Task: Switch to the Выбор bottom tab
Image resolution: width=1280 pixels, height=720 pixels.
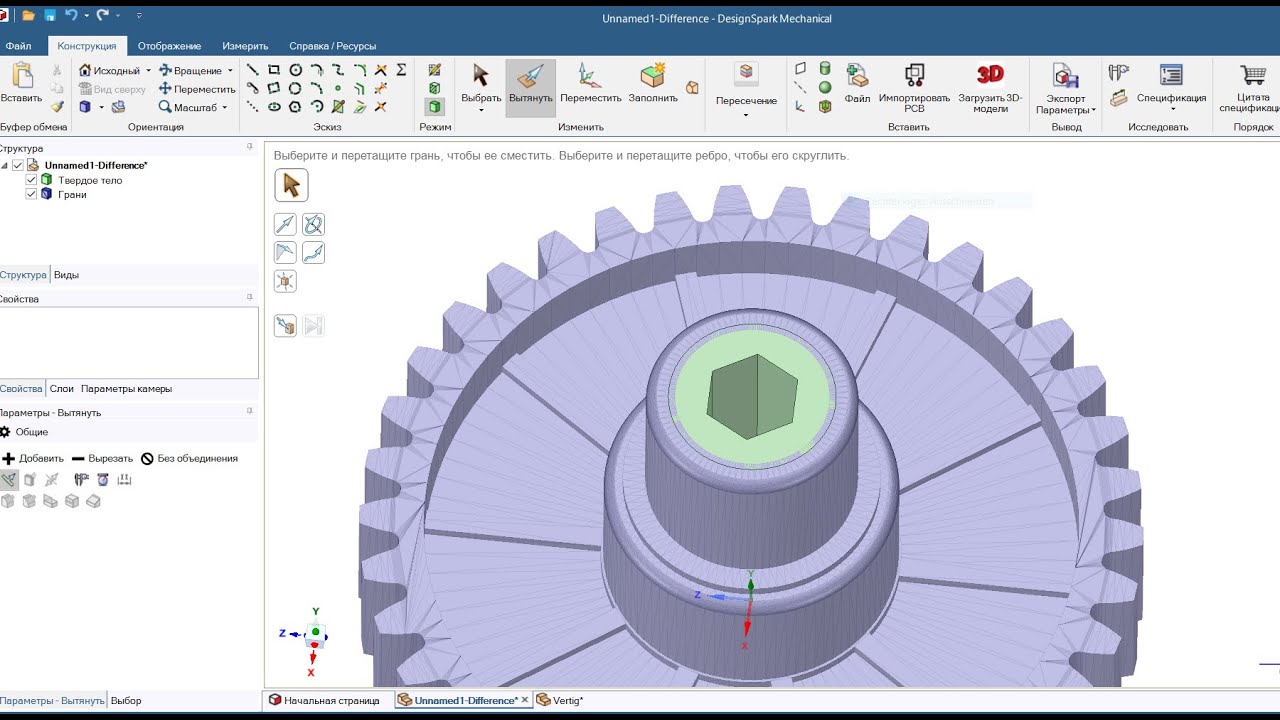Action: coord(126,701)
